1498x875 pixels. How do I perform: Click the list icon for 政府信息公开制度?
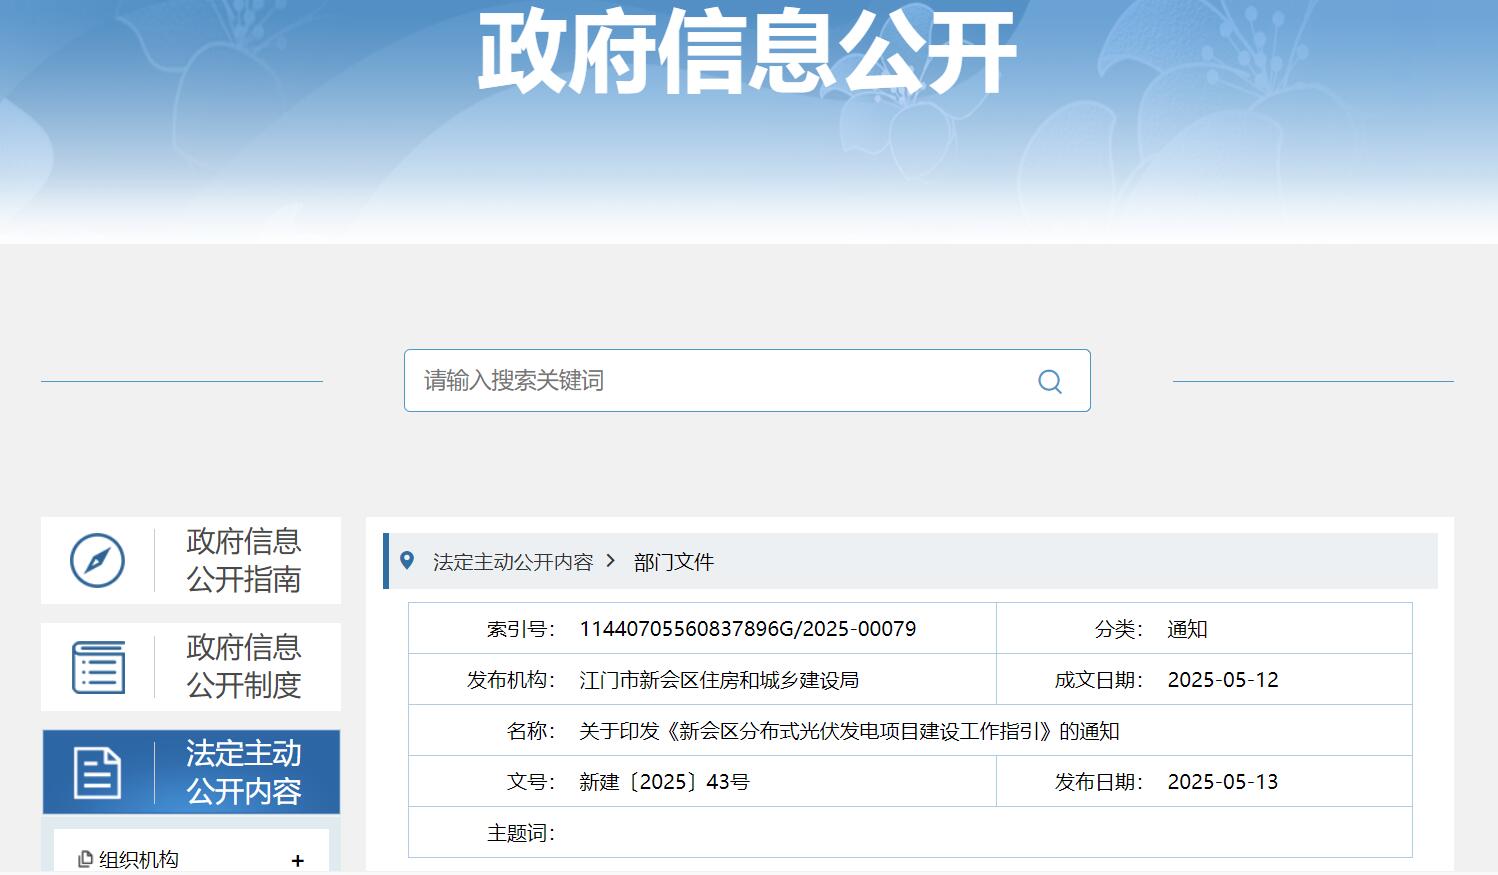coord(98,667)
